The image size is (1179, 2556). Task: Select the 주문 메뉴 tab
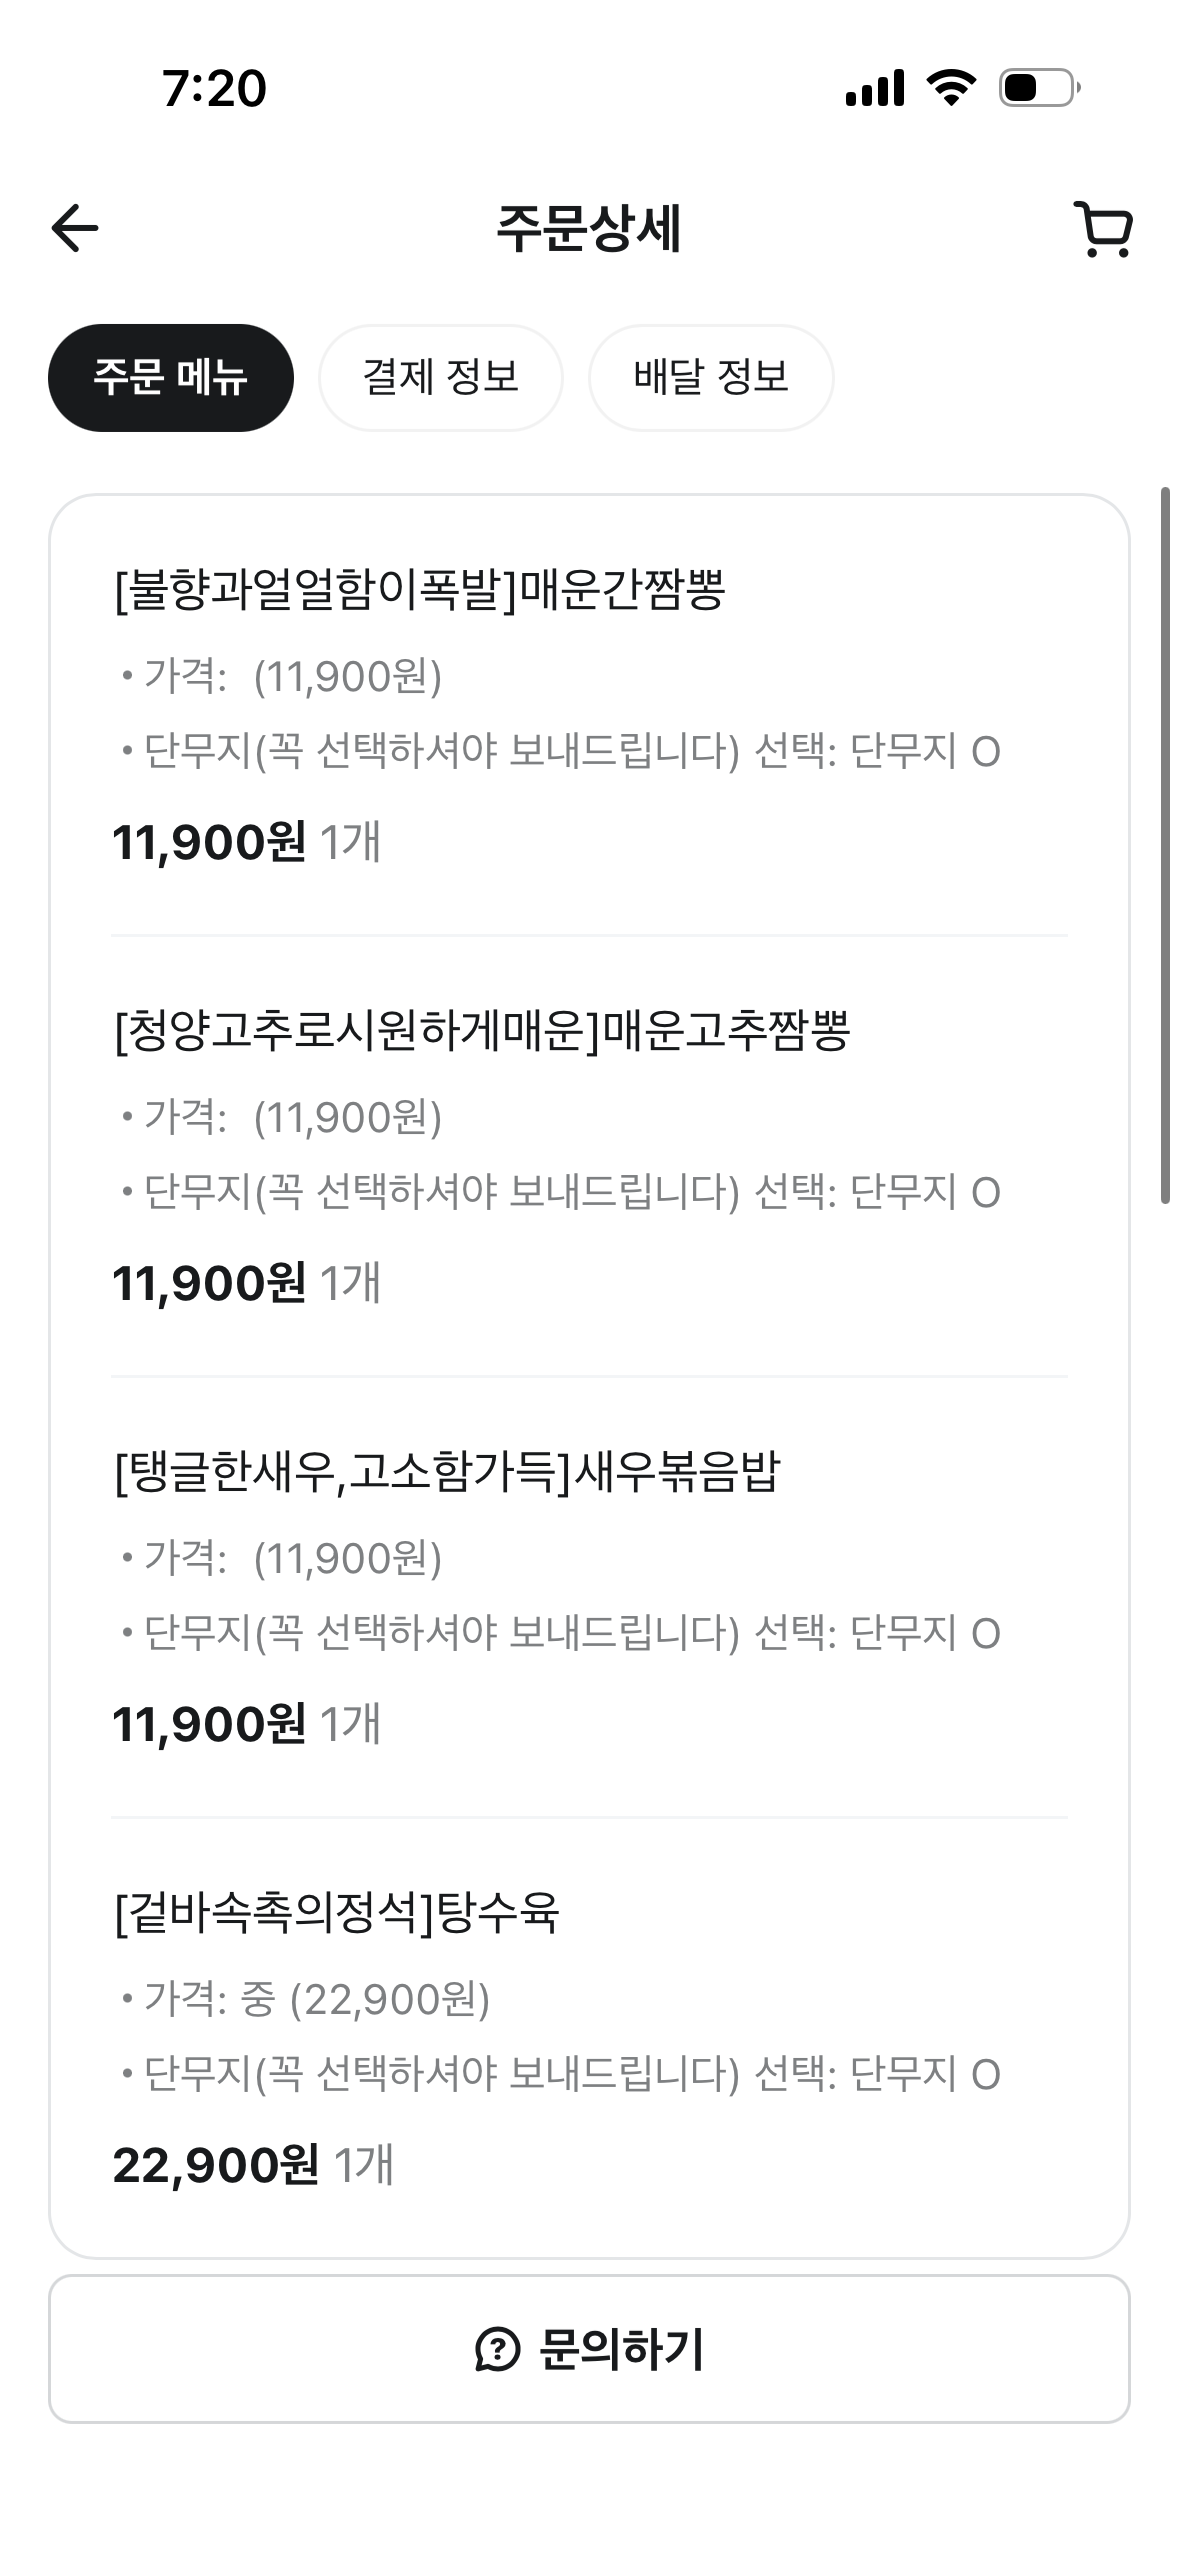click(x=171, y=378)
